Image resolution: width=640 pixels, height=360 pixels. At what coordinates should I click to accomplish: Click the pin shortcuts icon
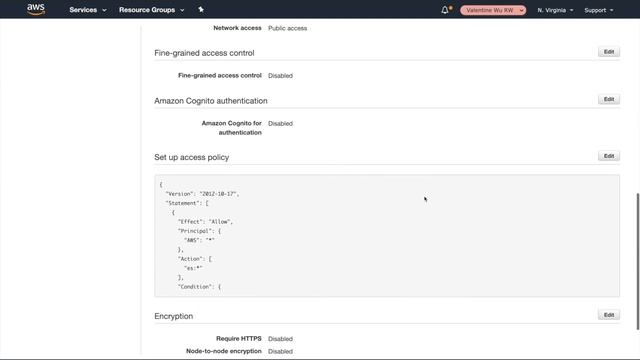pyautogui.click(x=201, y=9)
